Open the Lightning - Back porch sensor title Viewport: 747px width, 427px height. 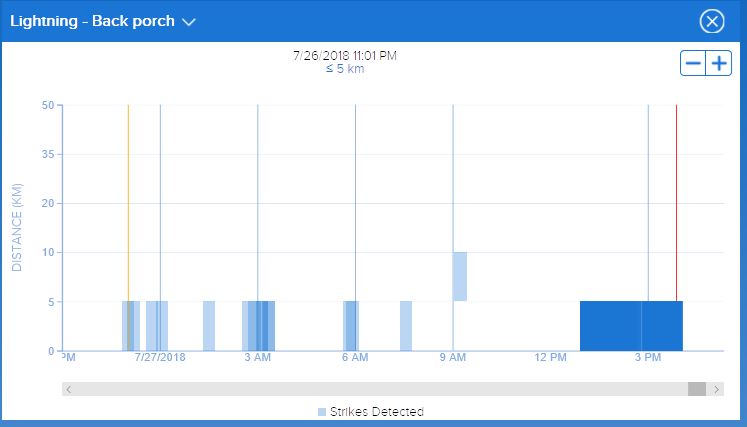pyautogui.click(x=92, y=21)
